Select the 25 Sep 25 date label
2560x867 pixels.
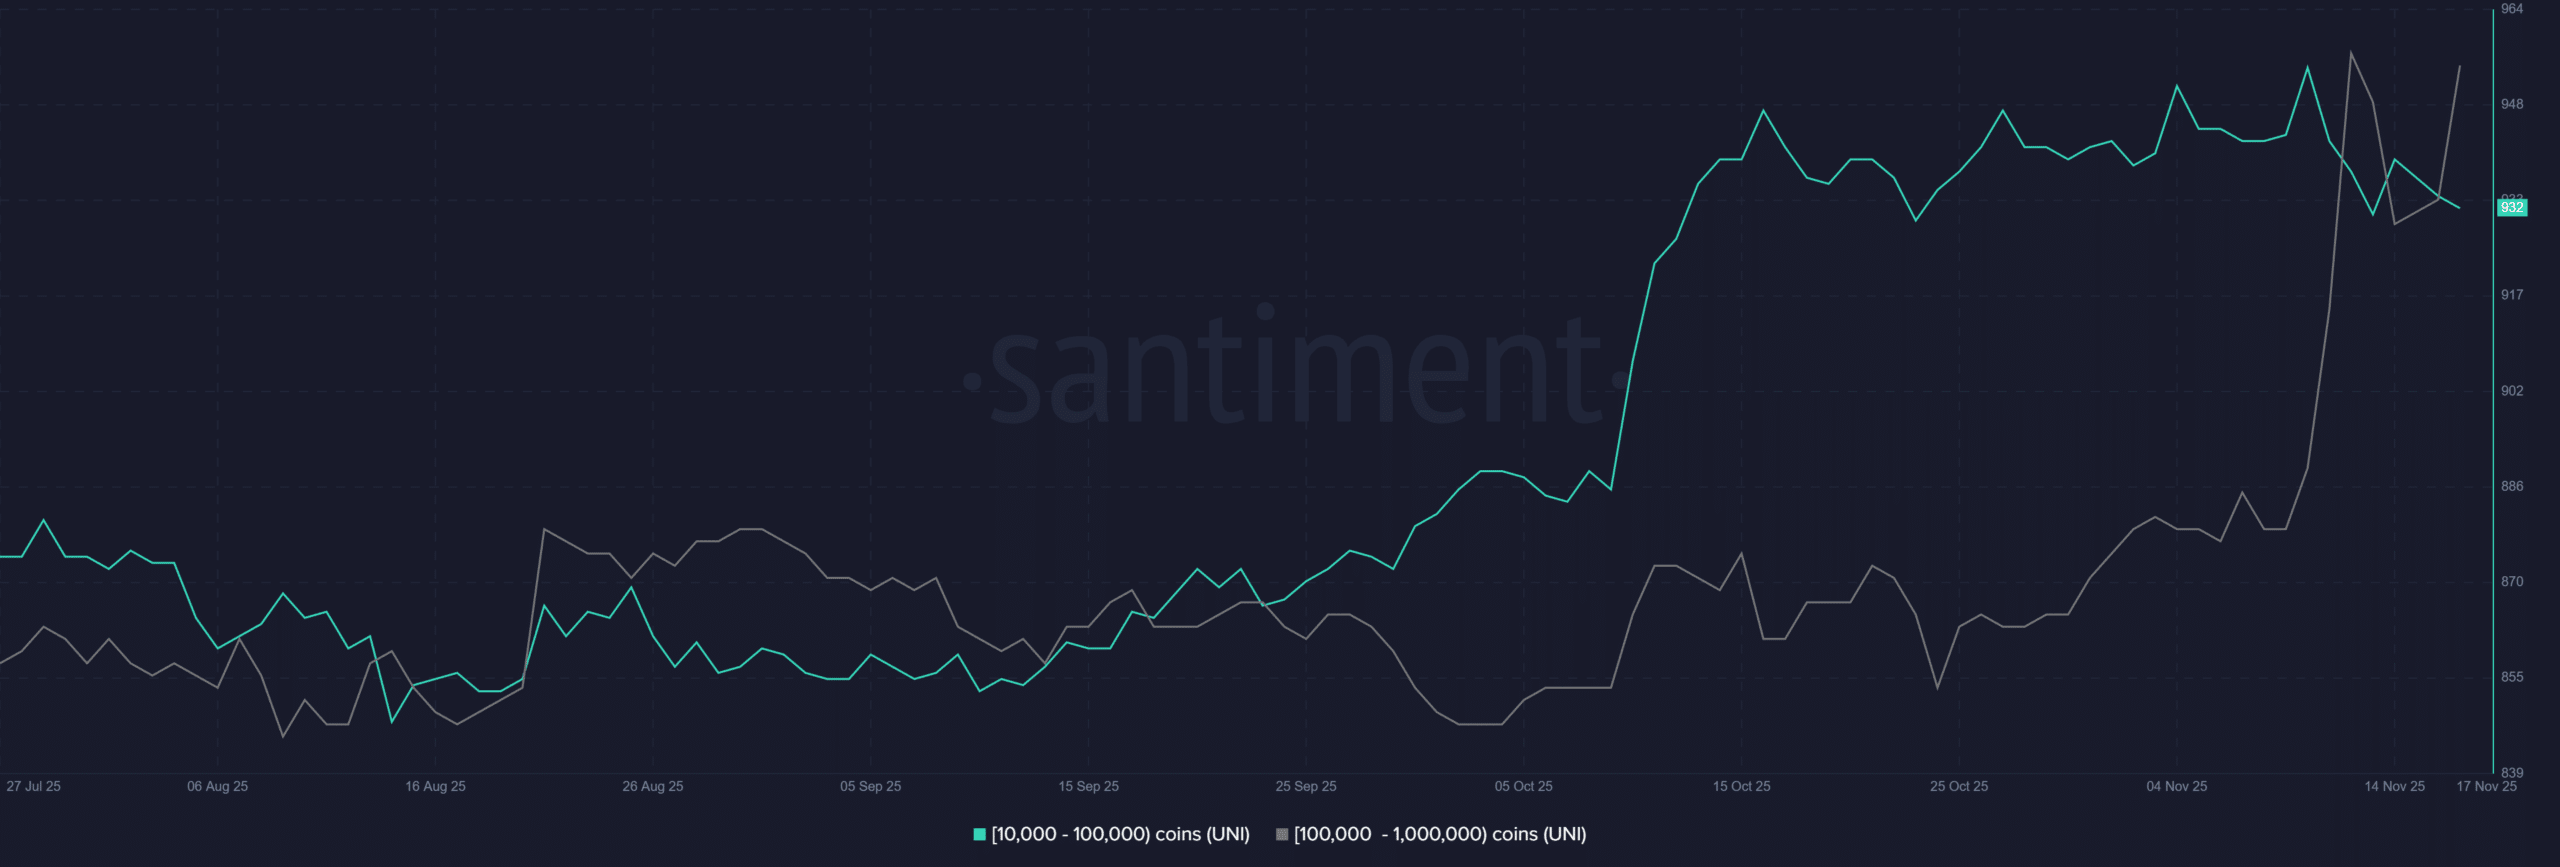coord(1306,786)
